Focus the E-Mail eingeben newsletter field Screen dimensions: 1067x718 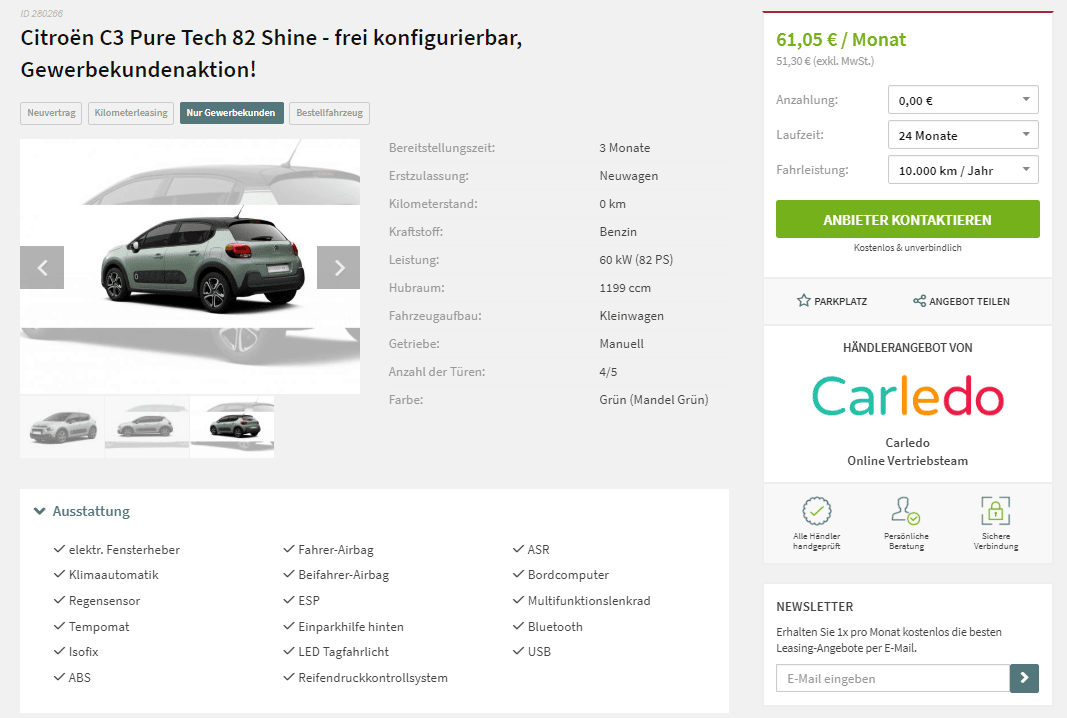click(x=893, y=679)
